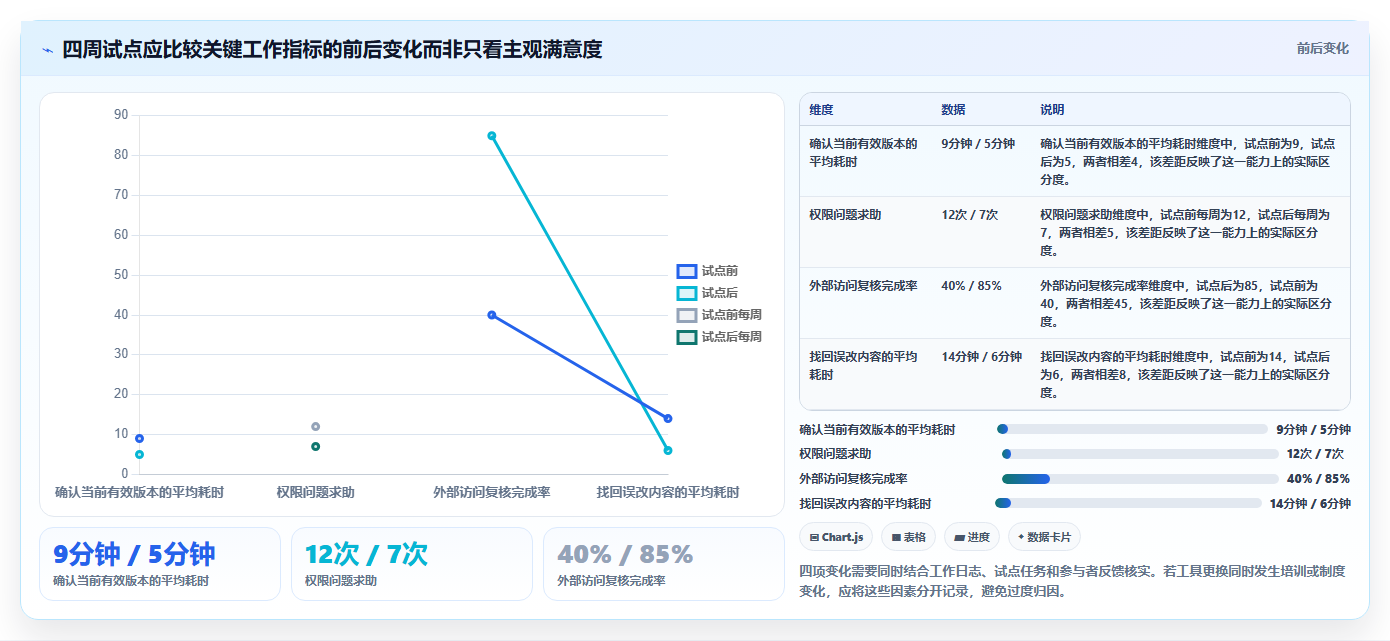Image resolution: width=1390 pixels, height=641 pixels.
Task: Click the icon inside the 表格 chip
Action: tap(897, 537)
